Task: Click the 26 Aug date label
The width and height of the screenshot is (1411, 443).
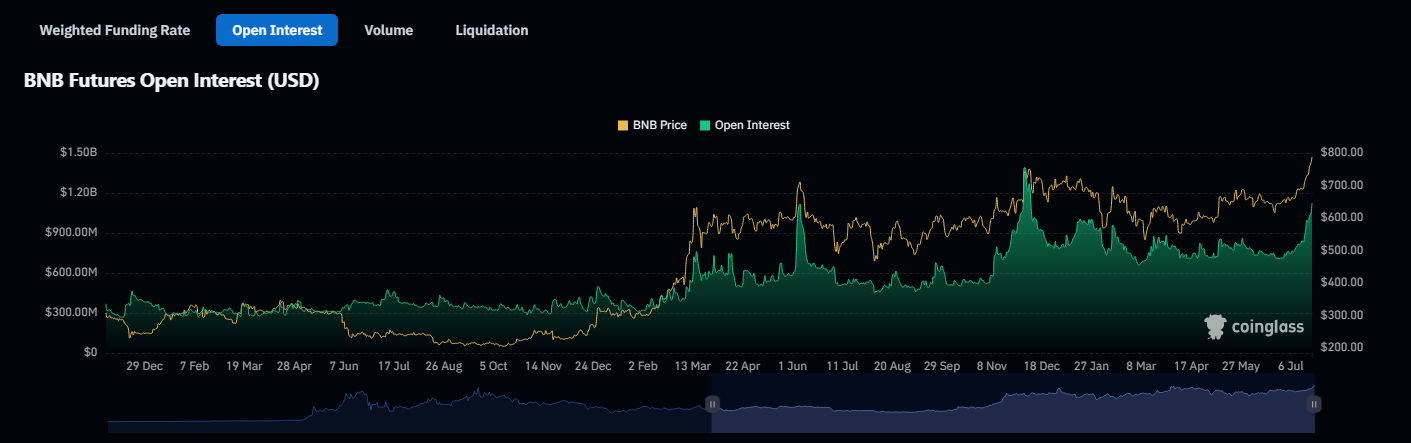Action: pos(444,367)
